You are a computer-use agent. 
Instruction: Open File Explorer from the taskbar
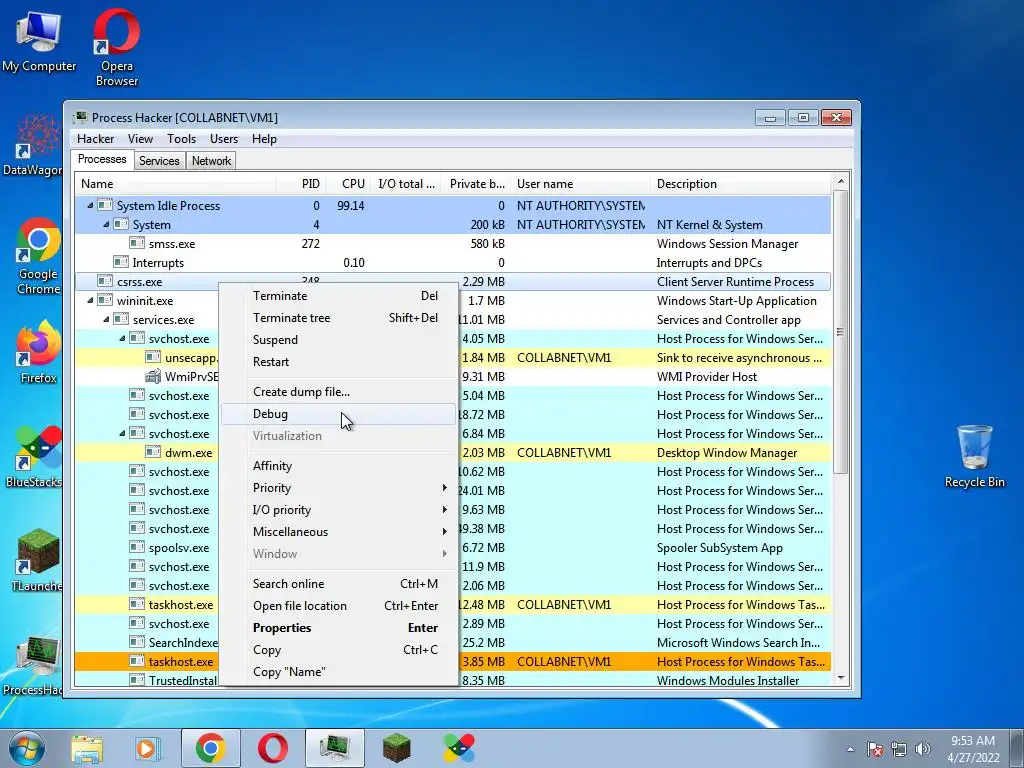point(87,748)
